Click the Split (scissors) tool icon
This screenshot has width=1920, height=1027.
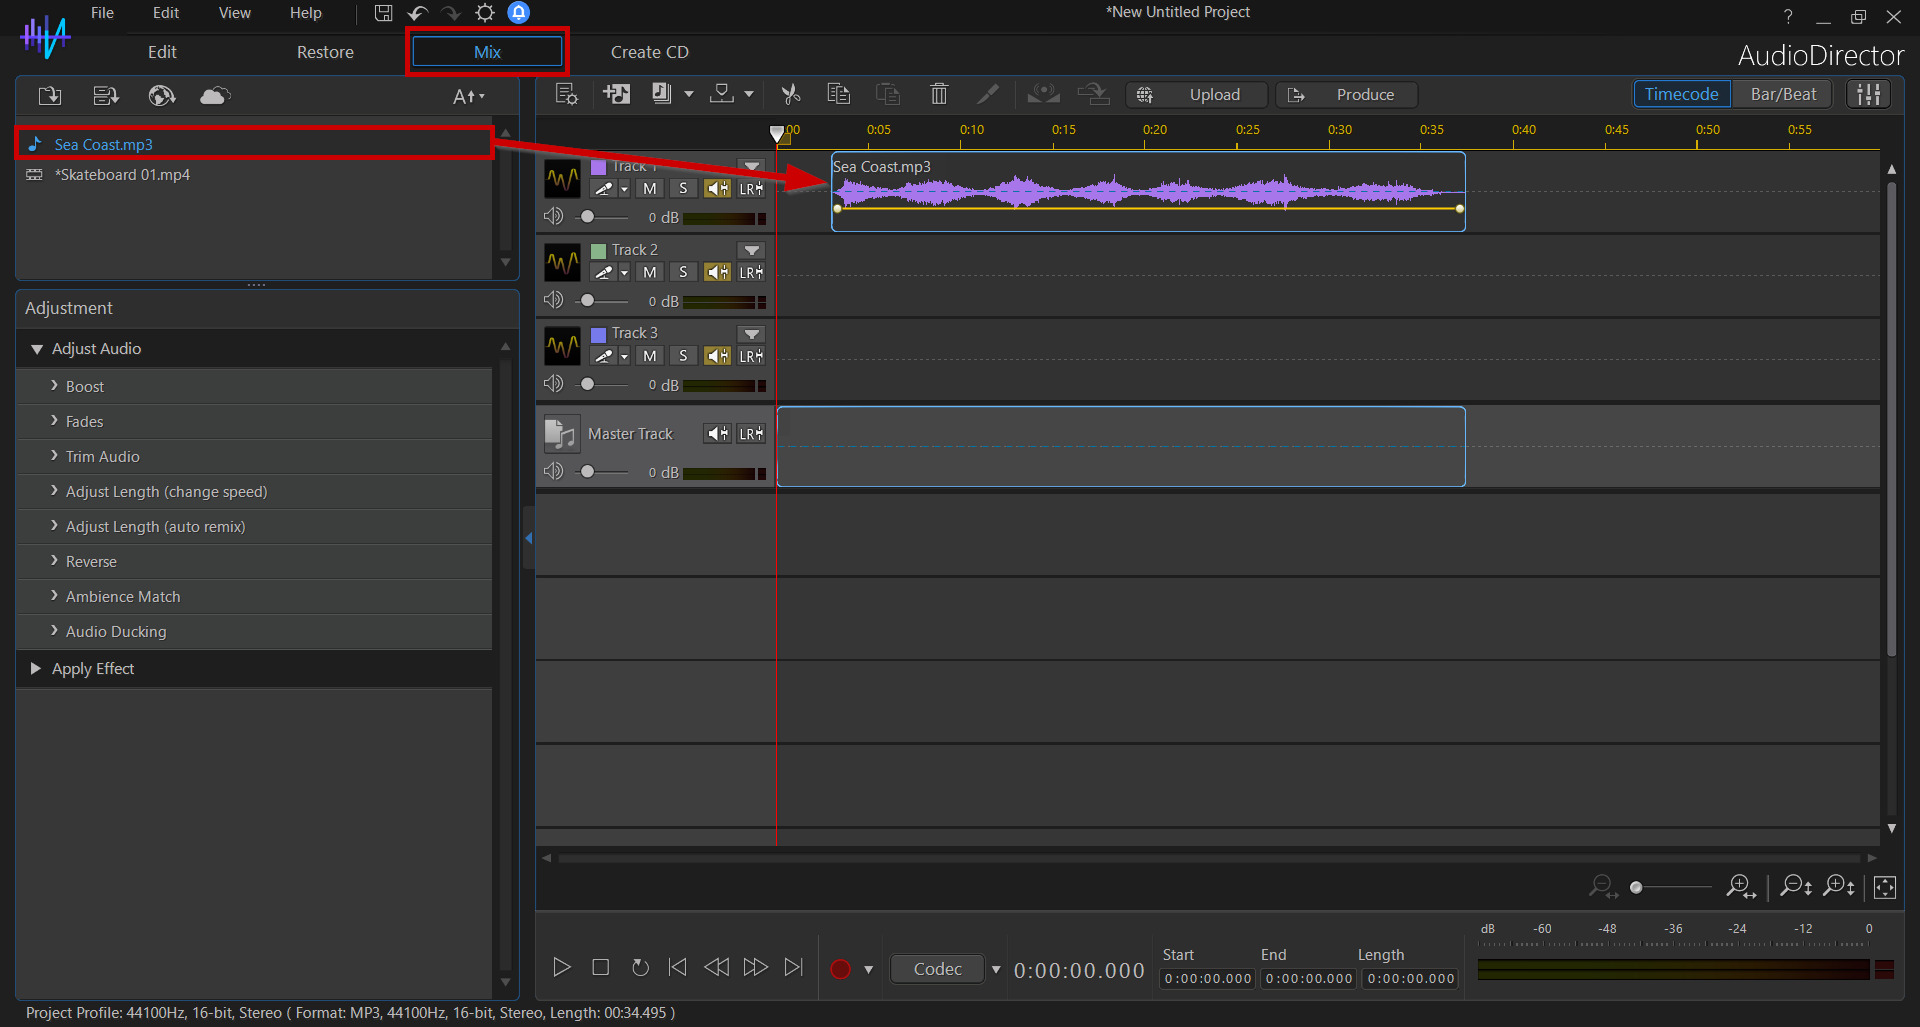[x=790, y=94]
